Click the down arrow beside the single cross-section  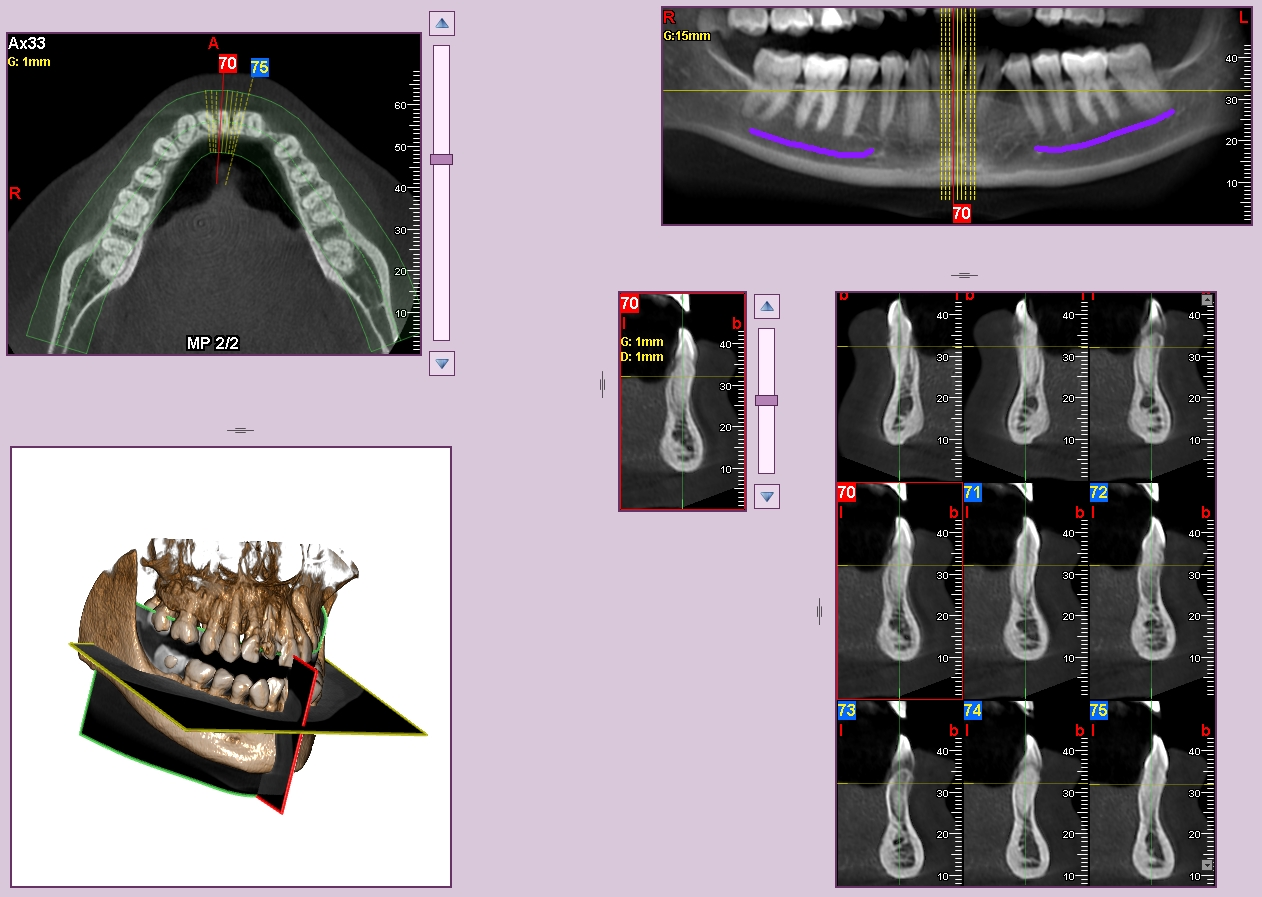click(x=766, y=496)
